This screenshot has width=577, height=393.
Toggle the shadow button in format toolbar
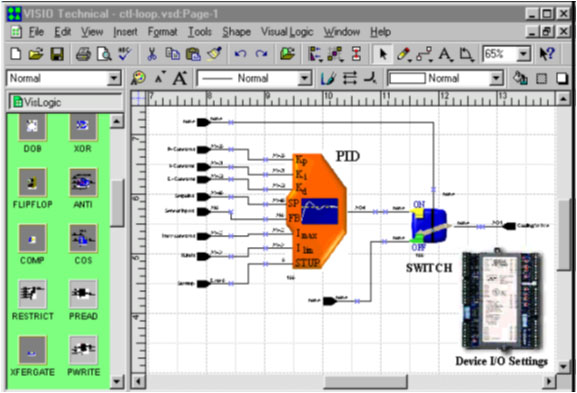coord(561,78)
